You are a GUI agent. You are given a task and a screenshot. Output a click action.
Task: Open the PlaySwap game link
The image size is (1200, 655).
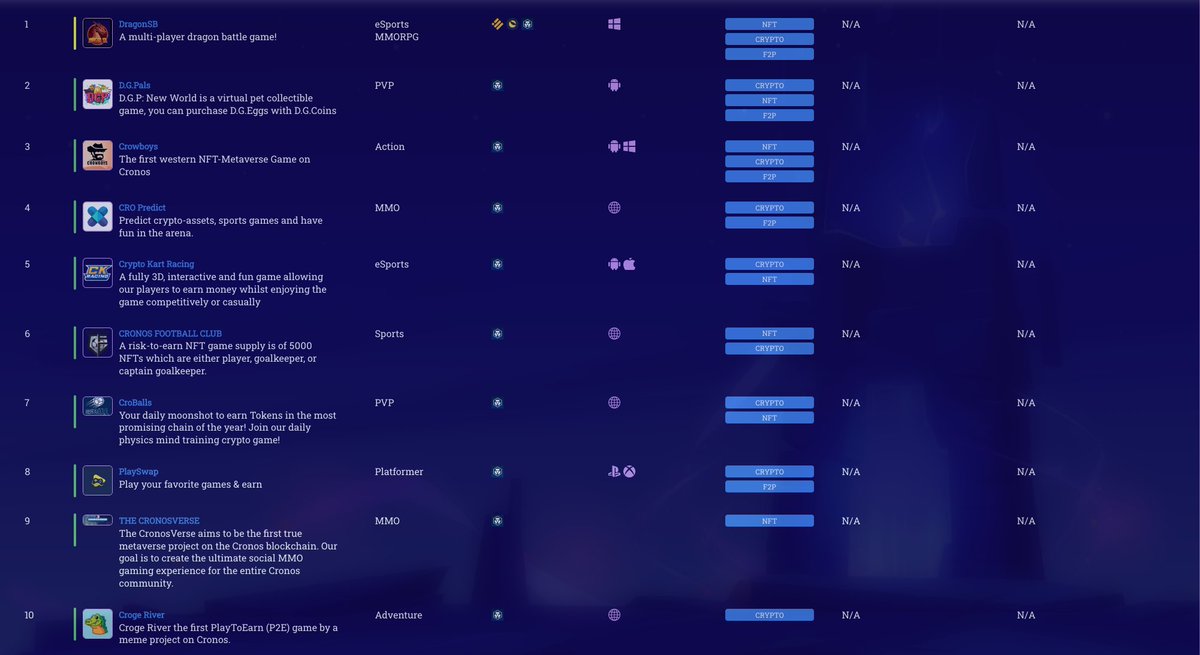pos(139,471)
